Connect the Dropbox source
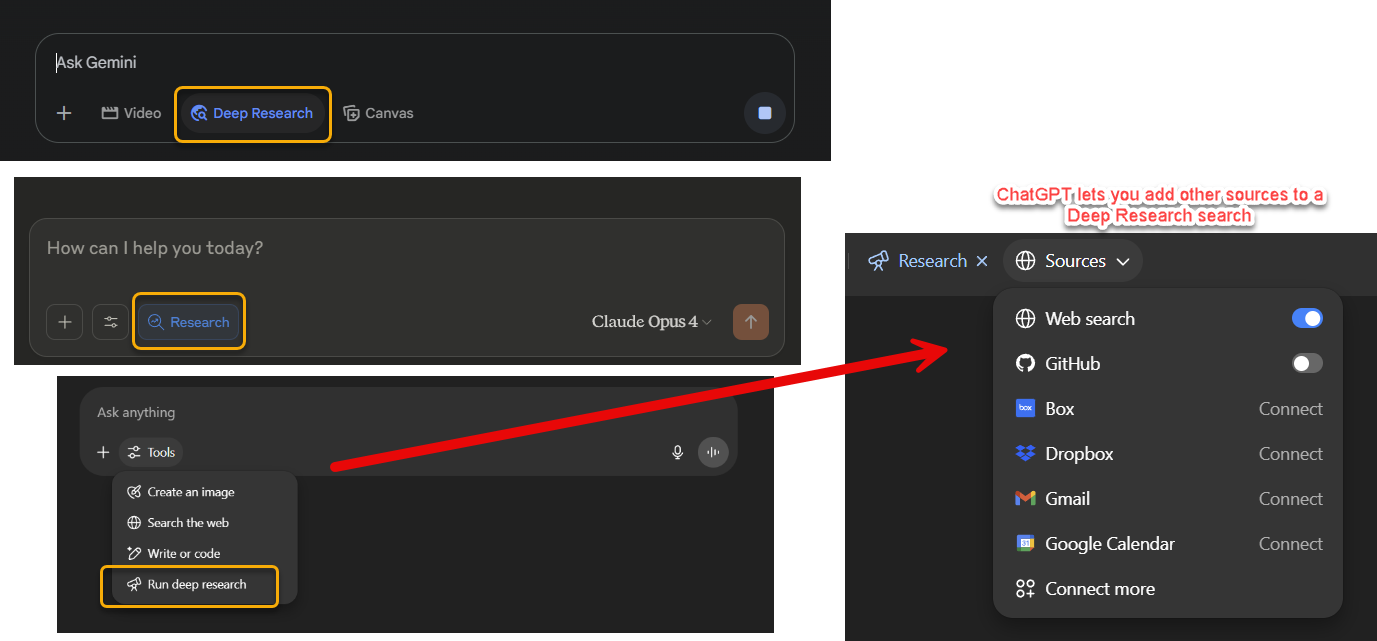The image size is (1377, 641). [x=1290, y=453]
